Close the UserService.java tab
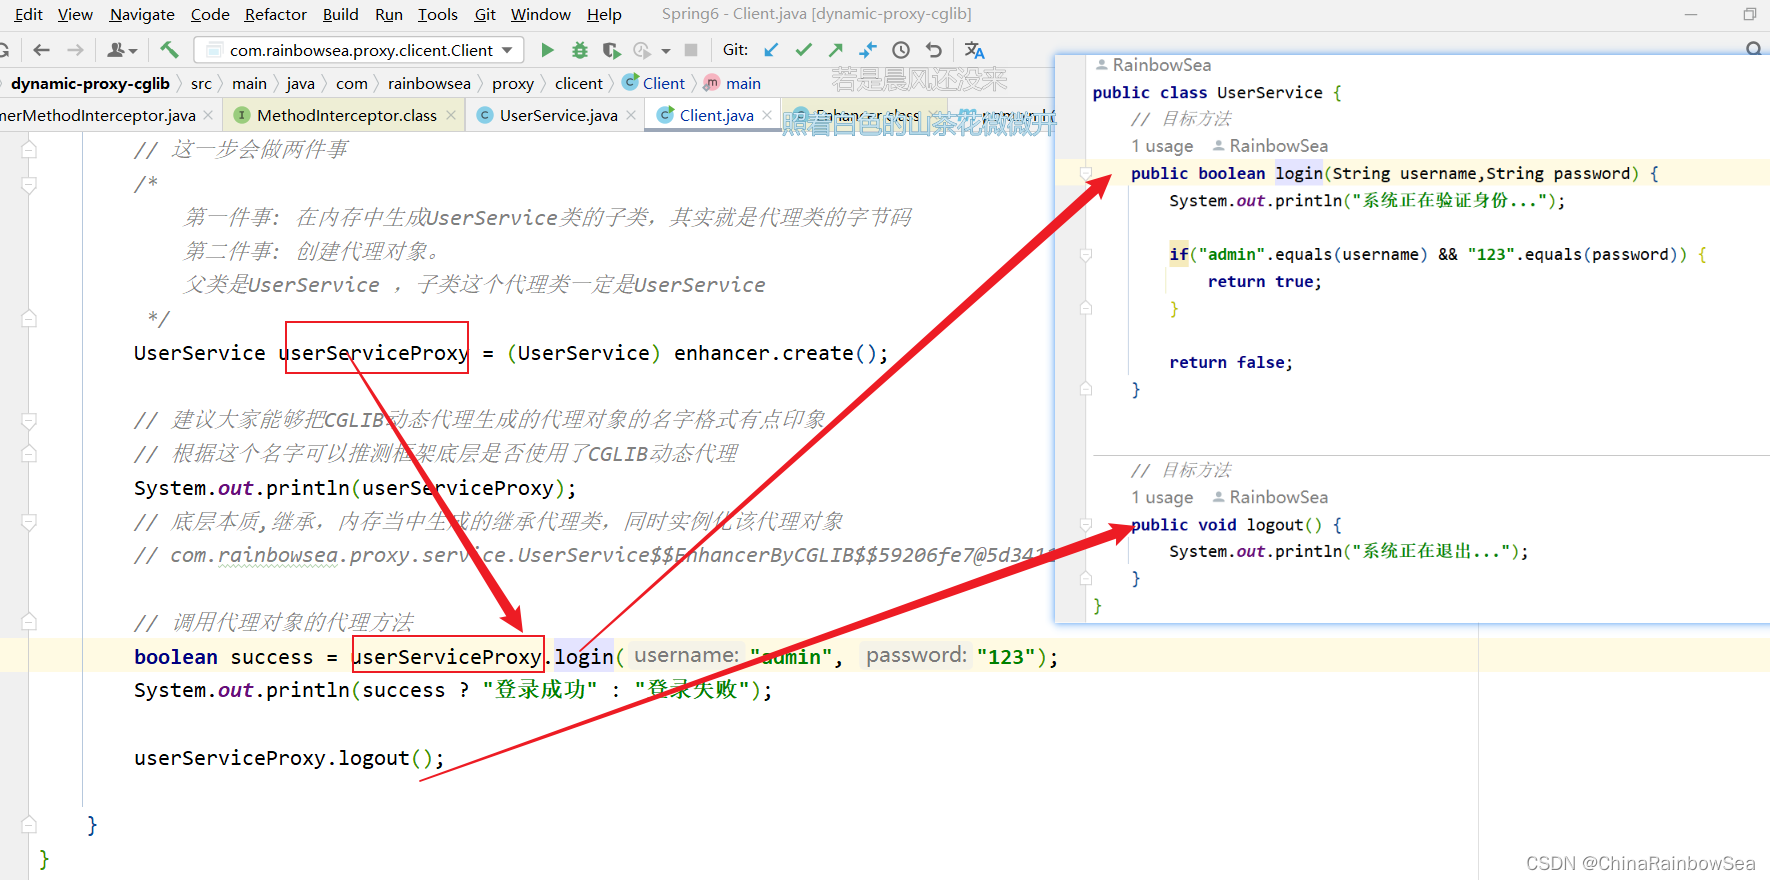 tap(631, 115)
